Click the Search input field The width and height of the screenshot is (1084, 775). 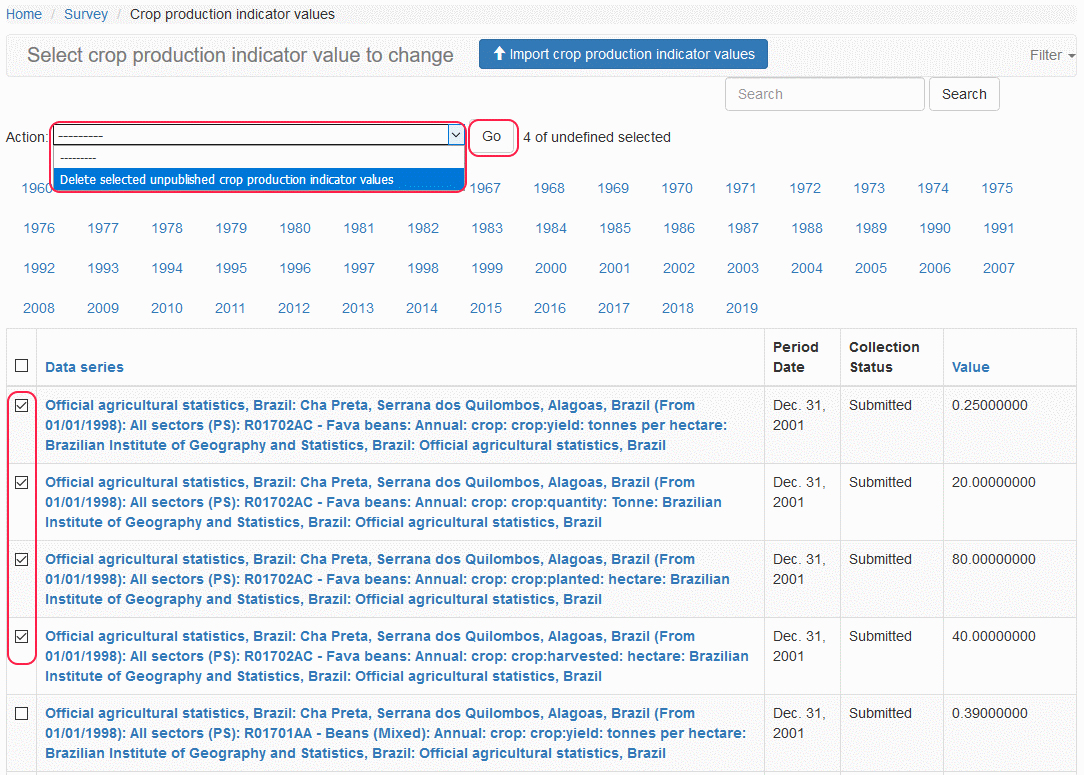[824, 94]
